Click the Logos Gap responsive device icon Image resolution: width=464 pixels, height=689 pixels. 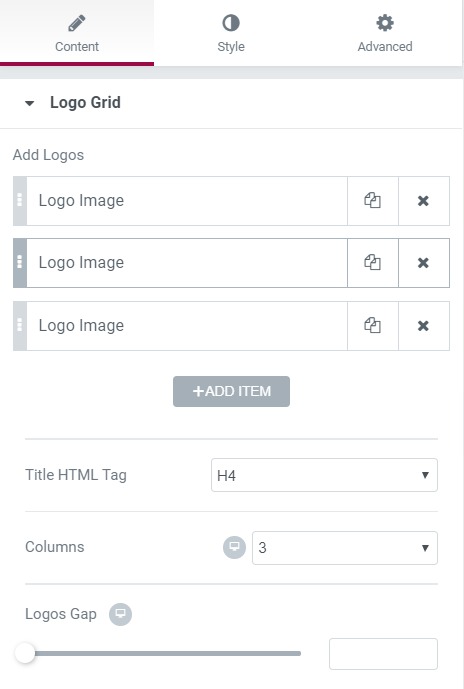(120, 614)
